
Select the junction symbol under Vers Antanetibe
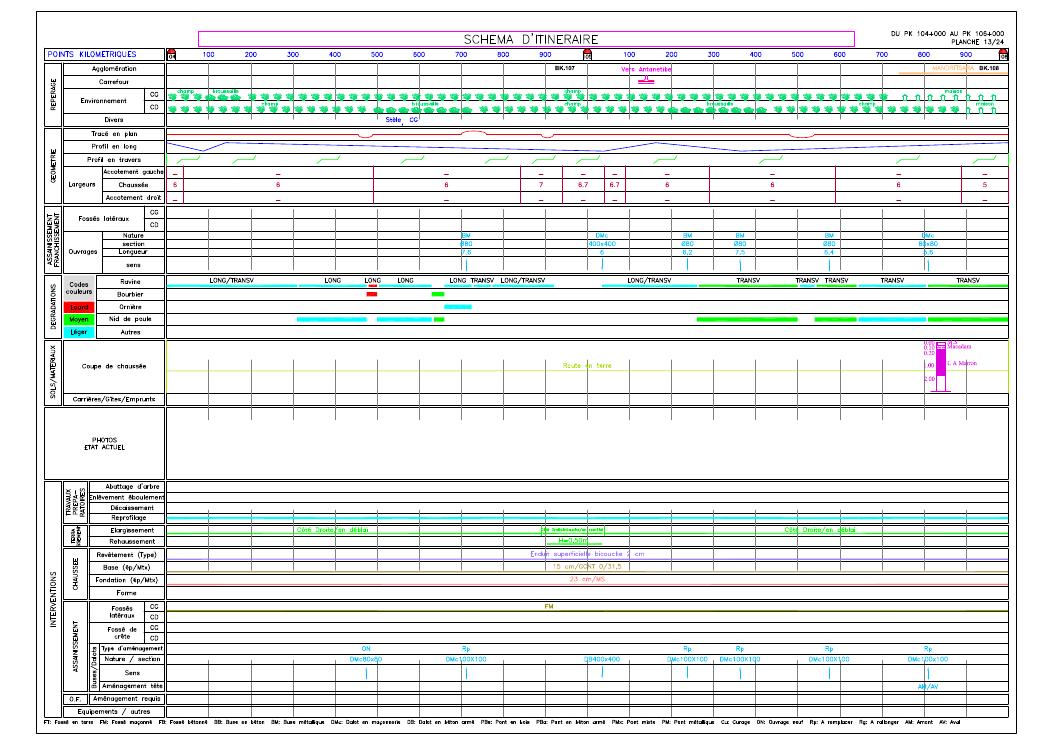tap(647, 80)
